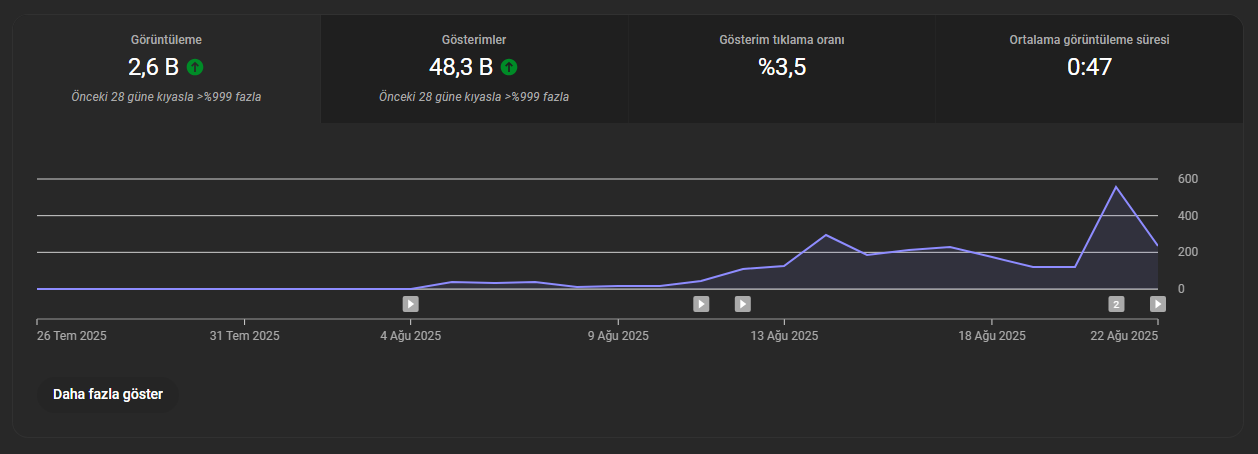Click the 9 Ağu 2025 date label
This screenshot has width=1258, height=454.
pyautogui.click(x=617, y=336)
